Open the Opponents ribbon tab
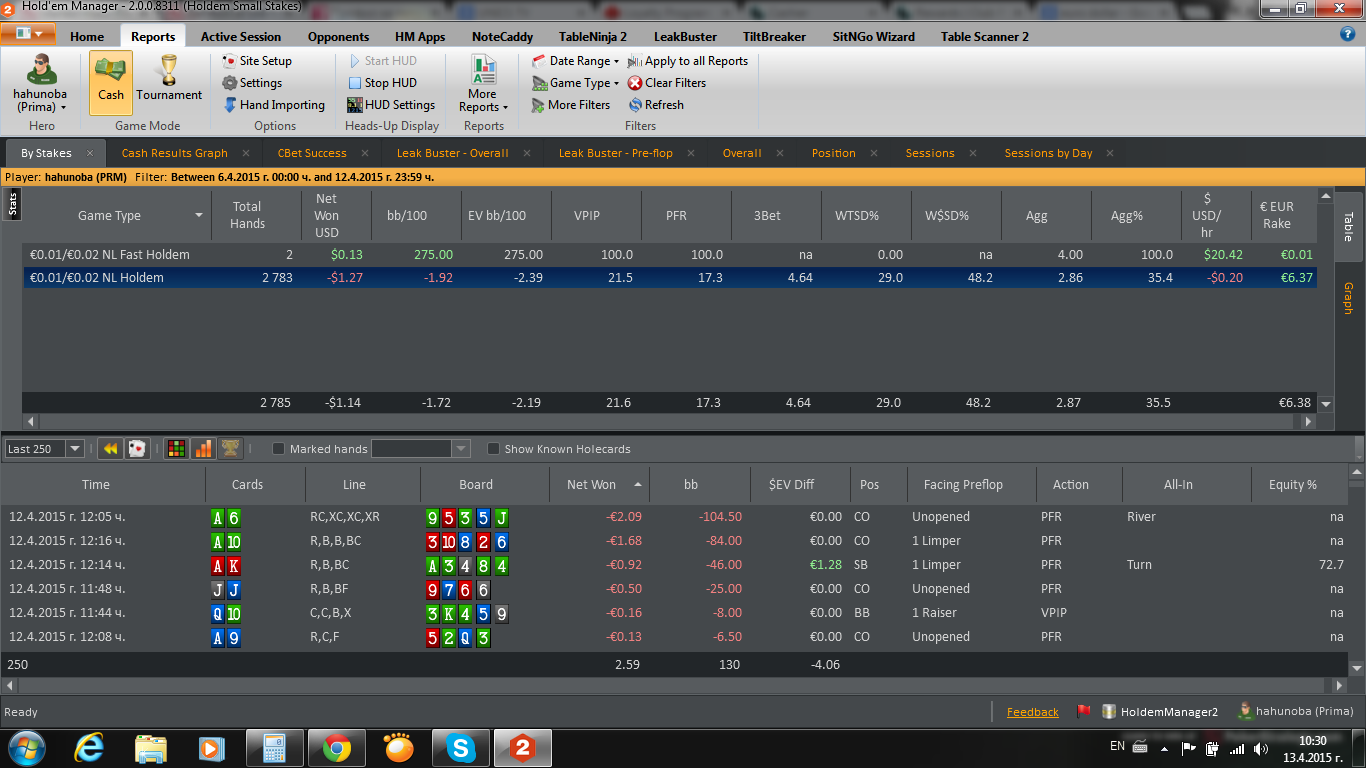The image size is (1366, 768). (x=339, y=37)
